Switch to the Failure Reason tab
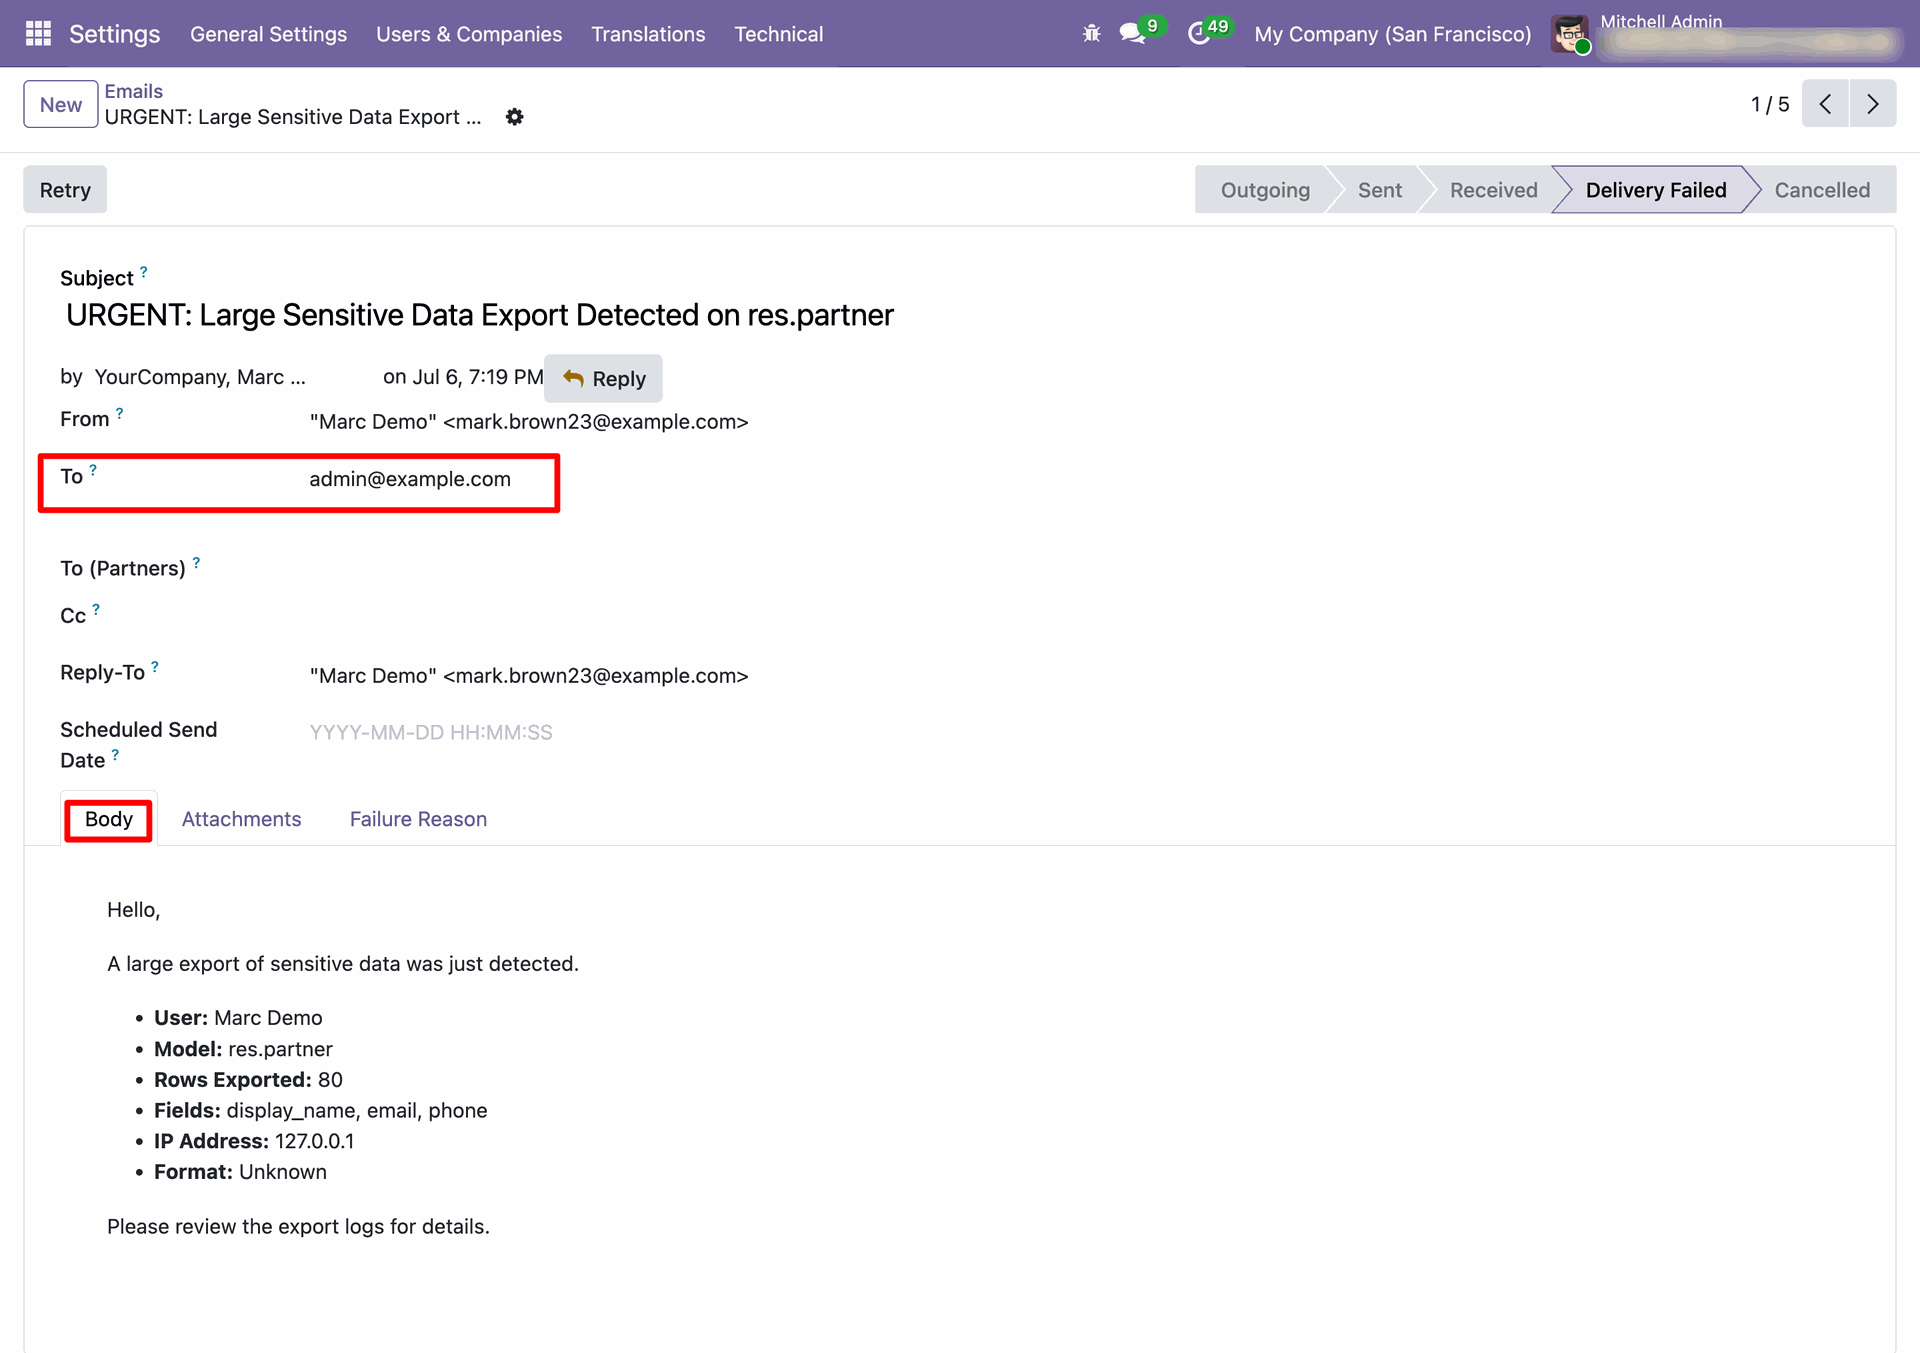 [x=418, y=819]
